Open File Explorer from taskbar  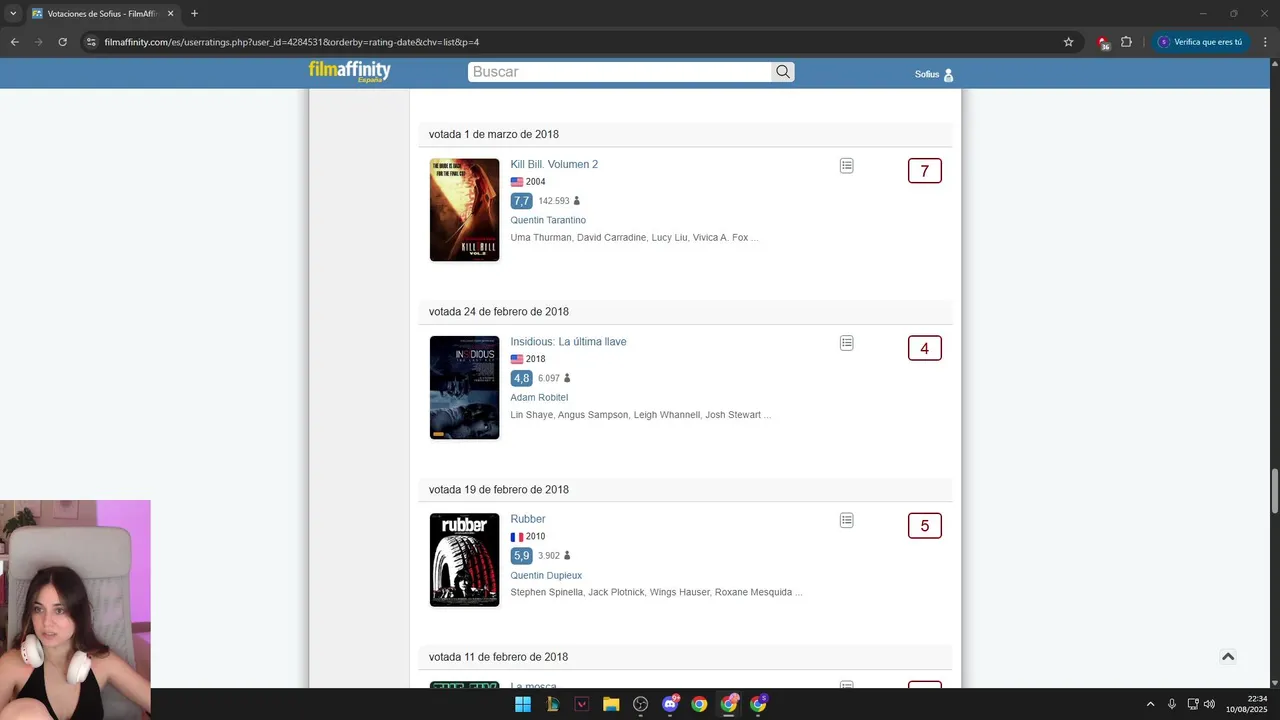coord(611,704)
